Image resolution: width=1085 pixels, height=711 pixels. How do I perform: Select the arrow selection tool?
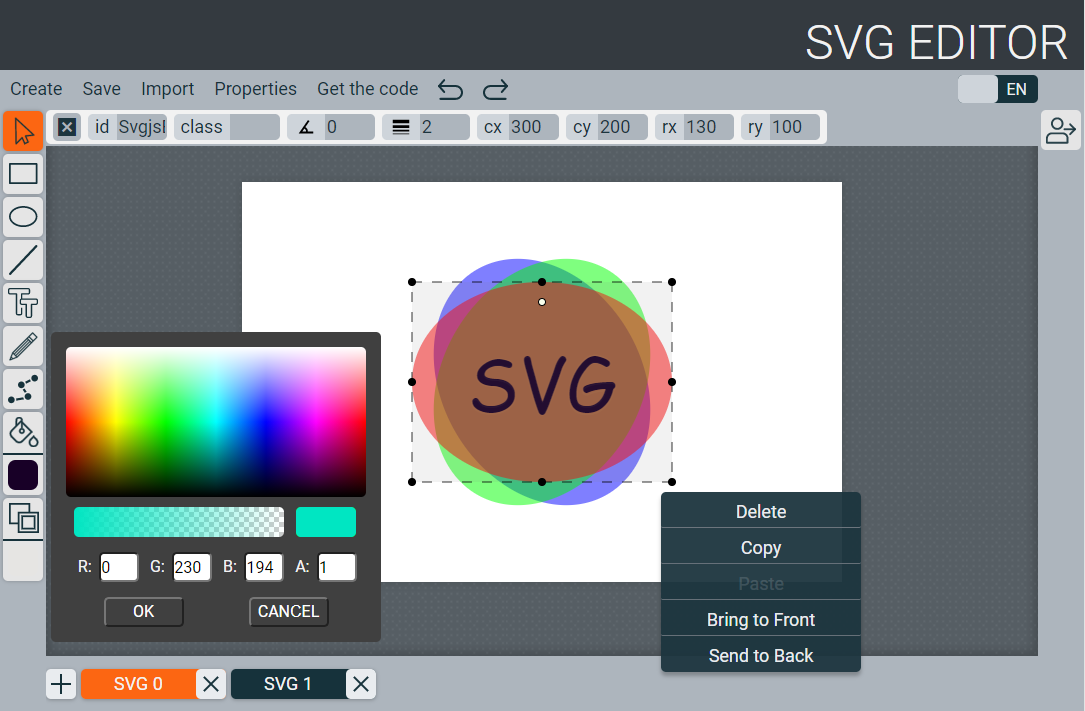coord(22,131)
